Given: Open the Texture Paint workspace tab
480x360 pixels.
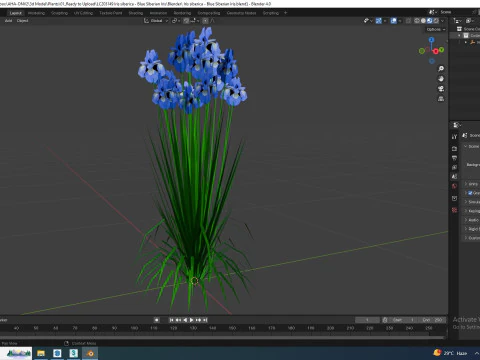Looking at the screenshot, I should point(111,13).
